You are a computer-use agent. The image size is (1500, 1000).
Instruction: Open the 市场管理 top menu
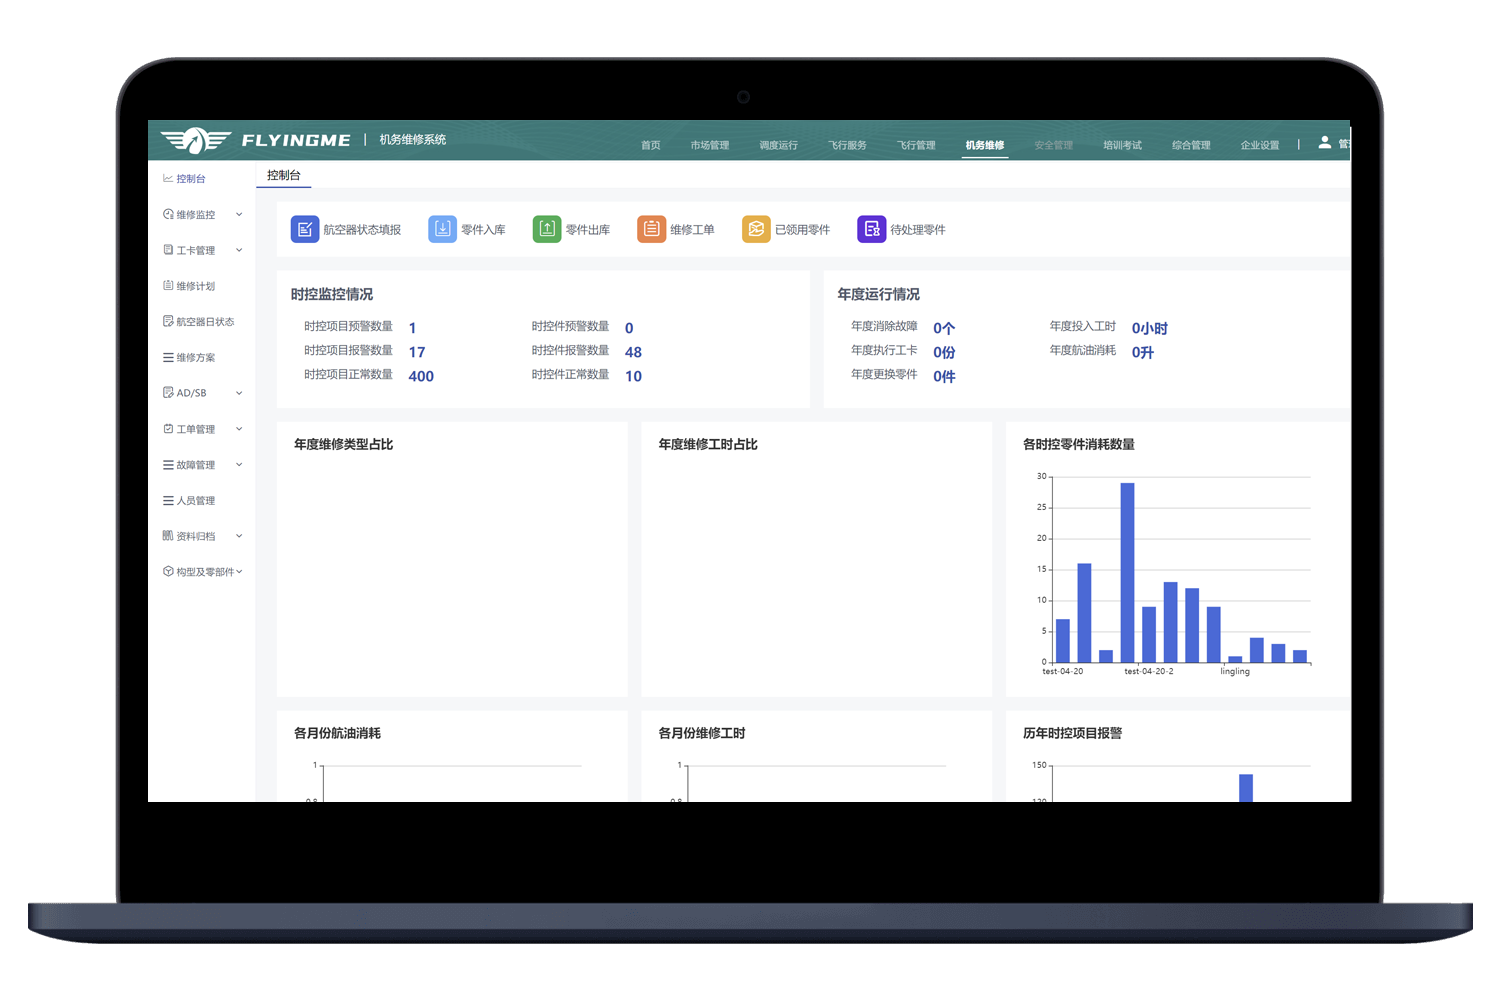709,146
